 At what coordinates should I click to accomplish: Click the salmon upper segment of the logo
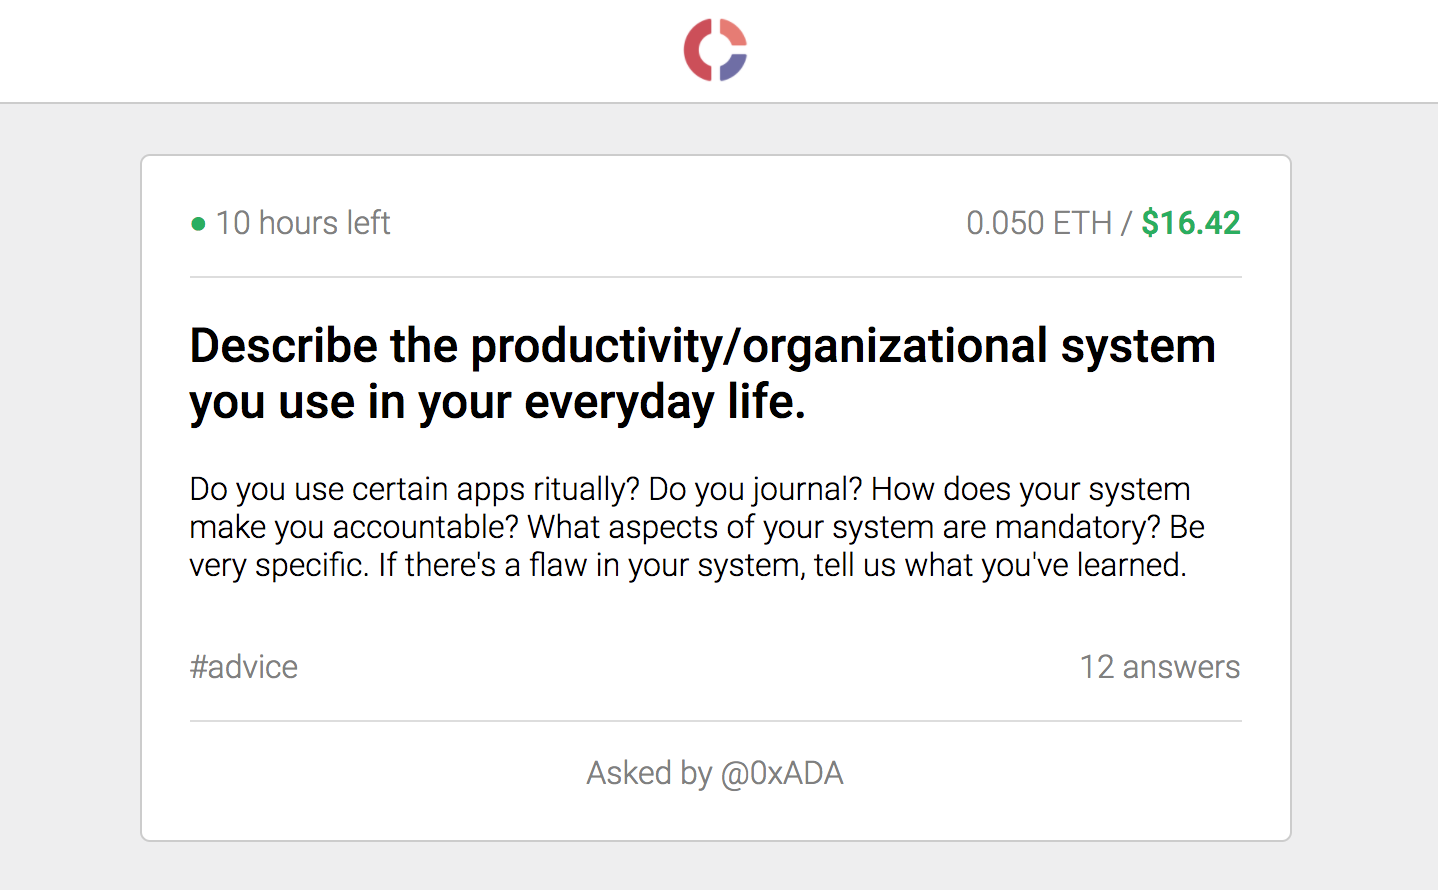click(732, 32)
